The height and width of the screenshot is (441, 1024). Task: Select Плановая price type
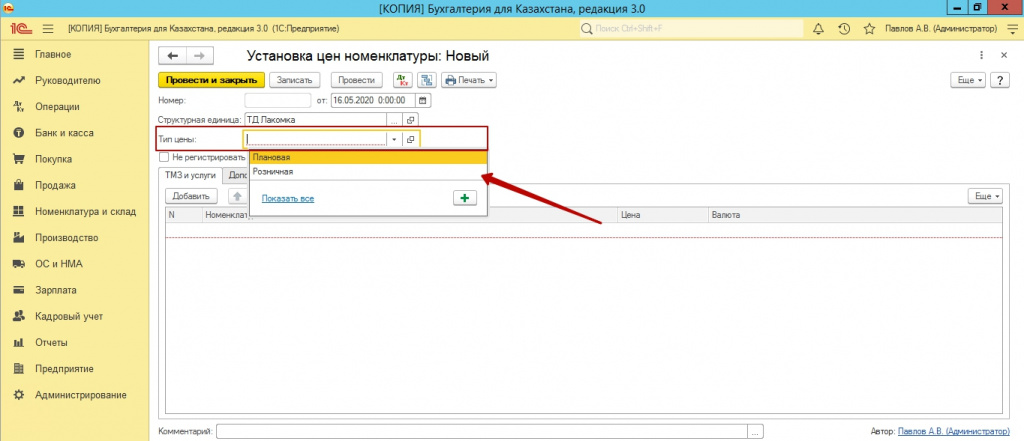[368, 157]
